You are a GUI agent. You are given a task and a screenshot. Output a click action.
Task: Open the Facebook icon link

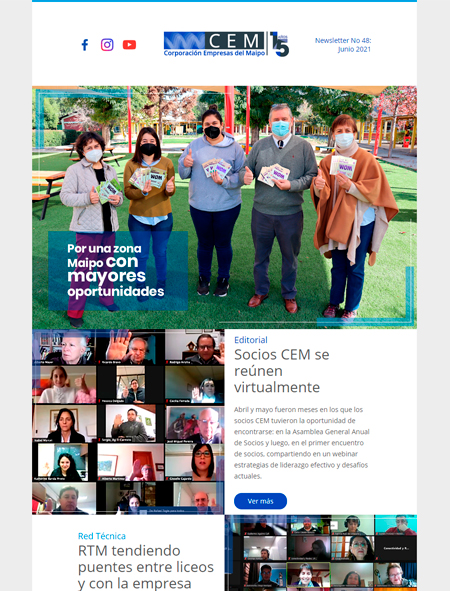click(x=85, y=45)
